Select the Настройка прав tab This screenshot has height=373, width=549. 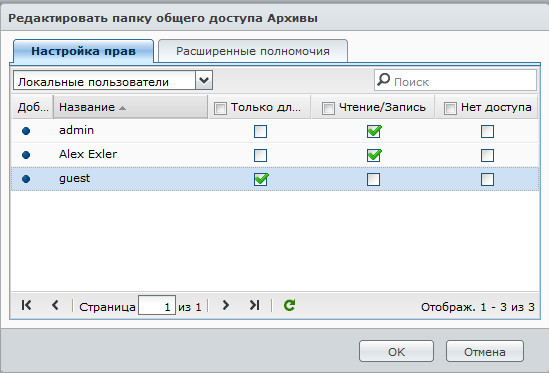(x=83, y=51)
